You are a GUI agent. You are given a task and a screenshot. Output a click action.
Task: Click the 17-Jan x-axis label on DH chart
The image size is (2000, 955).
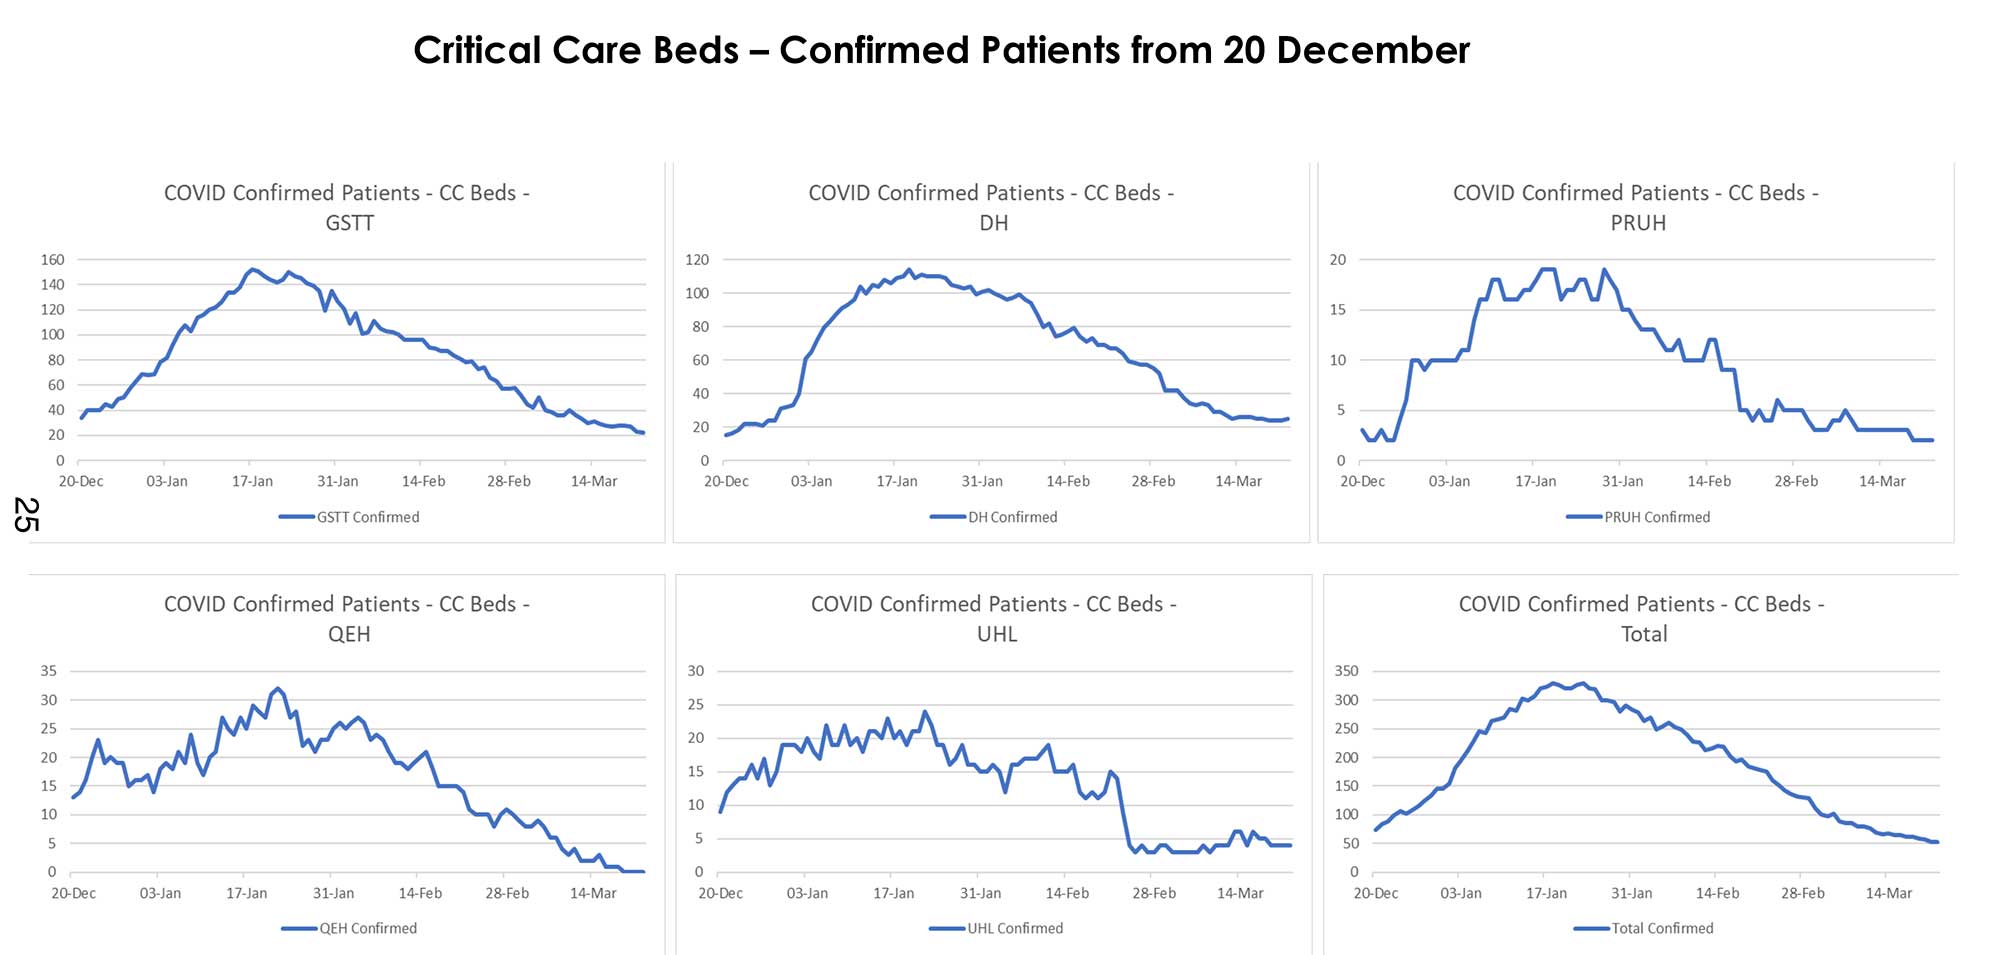click(x=897, y=481)
